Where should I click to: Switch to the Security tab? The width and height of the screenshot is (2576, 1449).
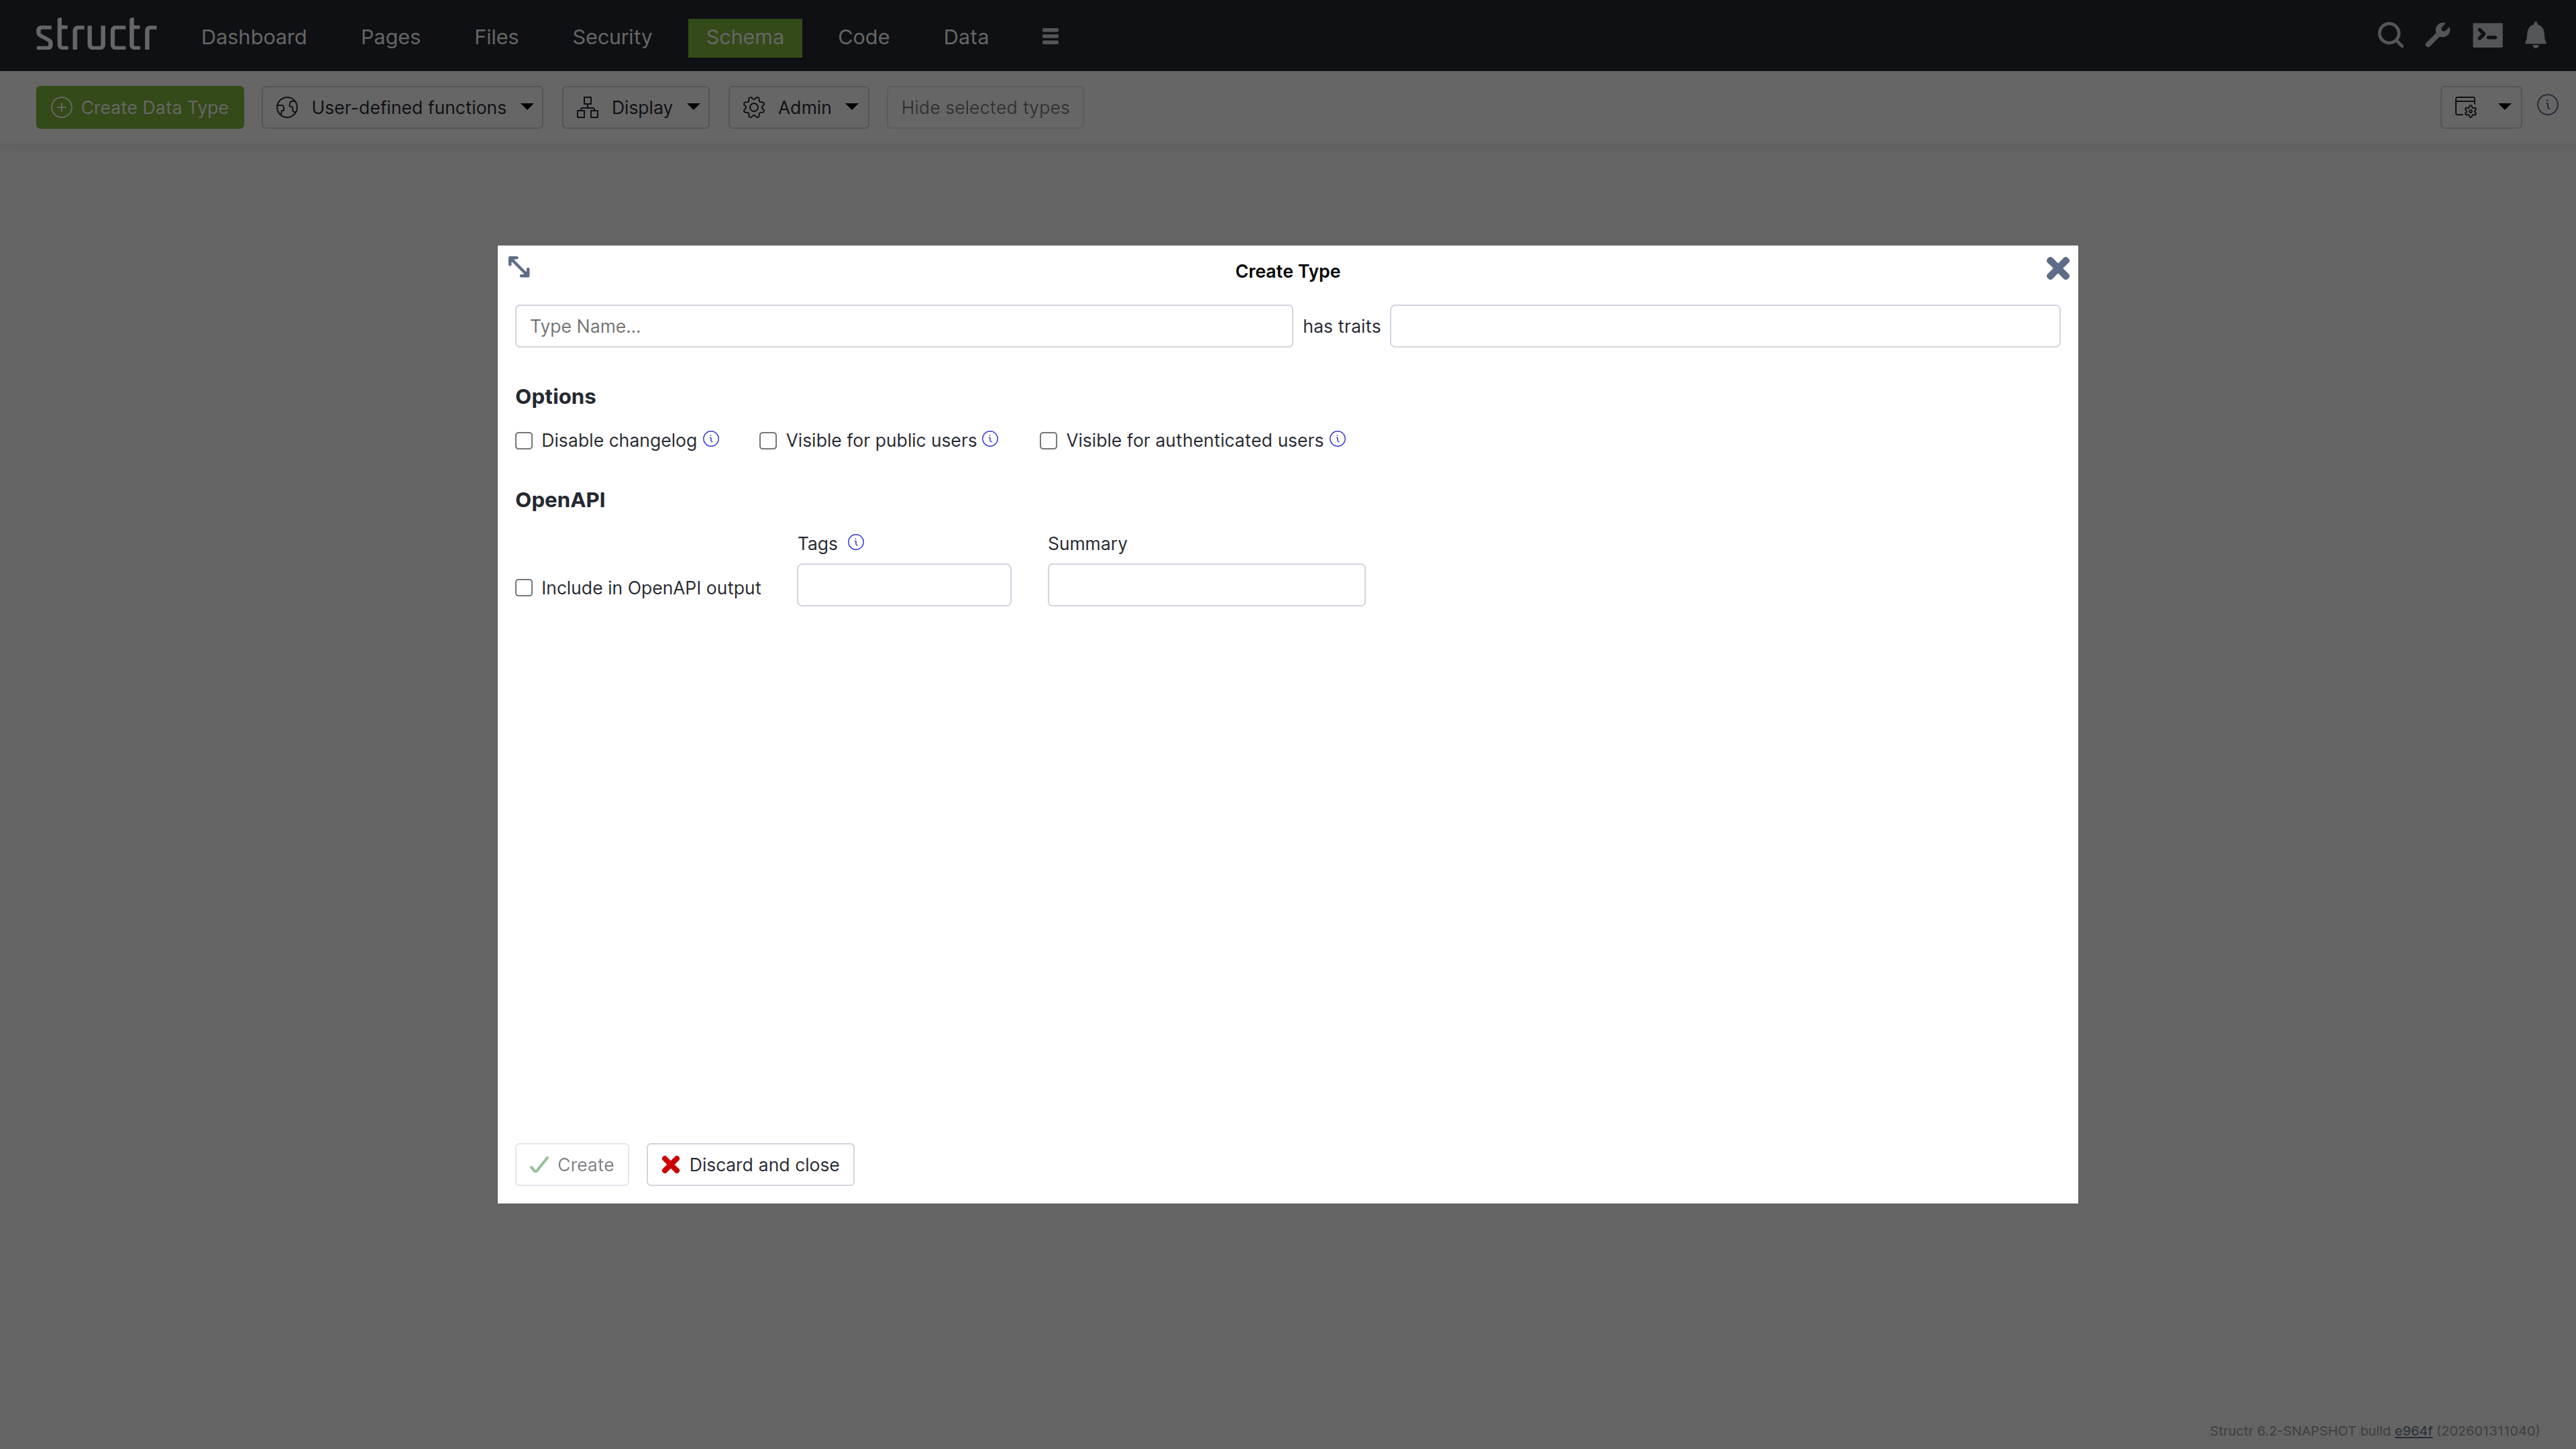611,36
